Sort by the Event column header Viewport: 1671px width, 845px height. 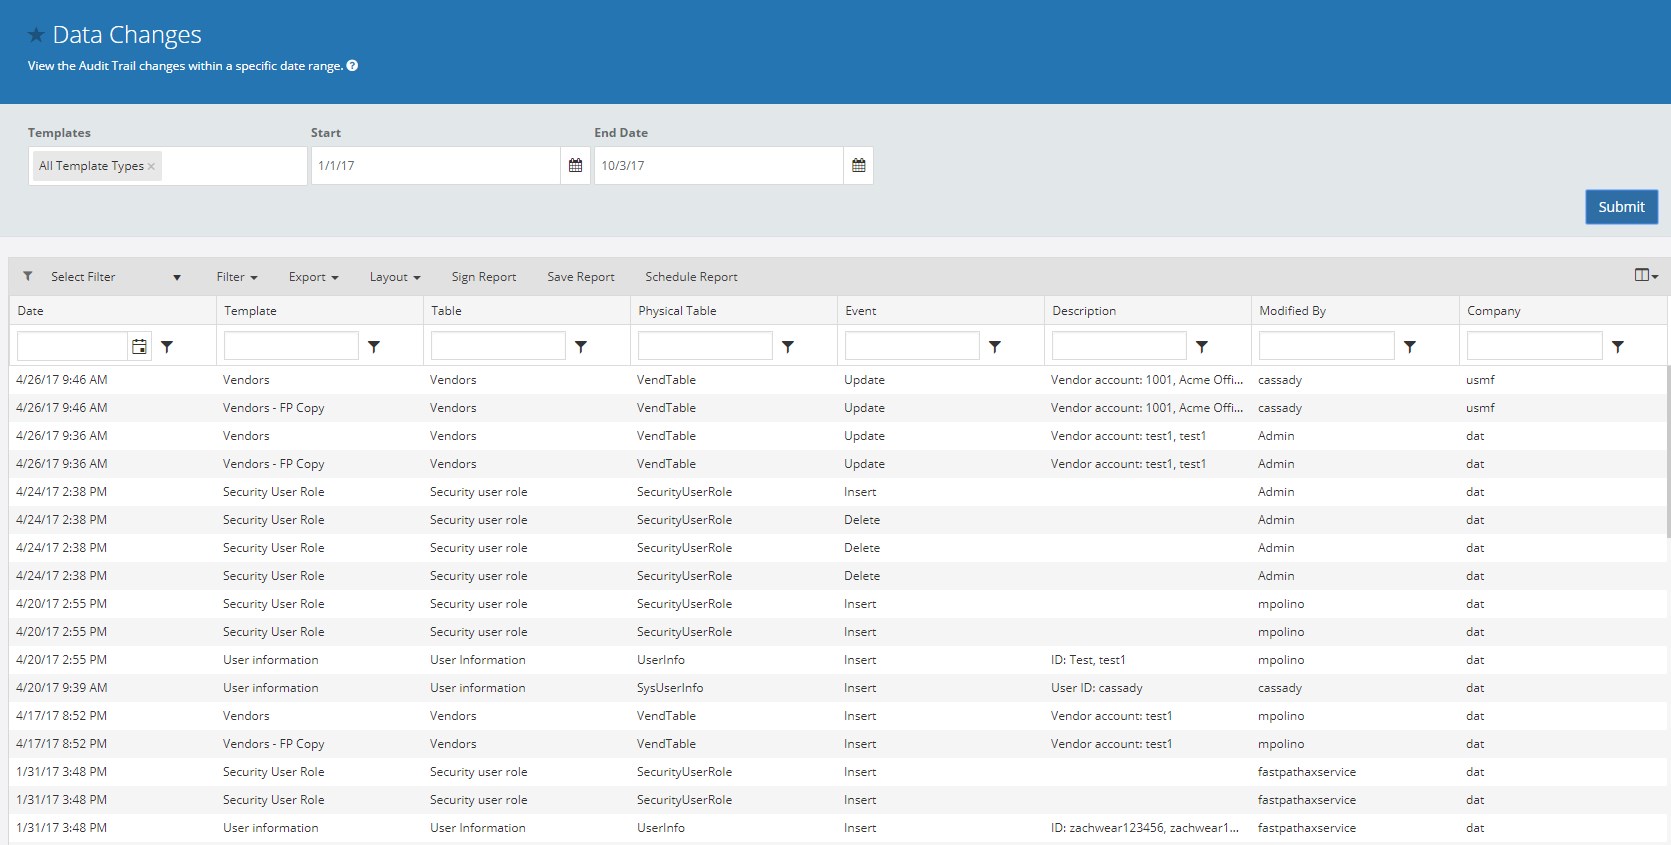941,311
